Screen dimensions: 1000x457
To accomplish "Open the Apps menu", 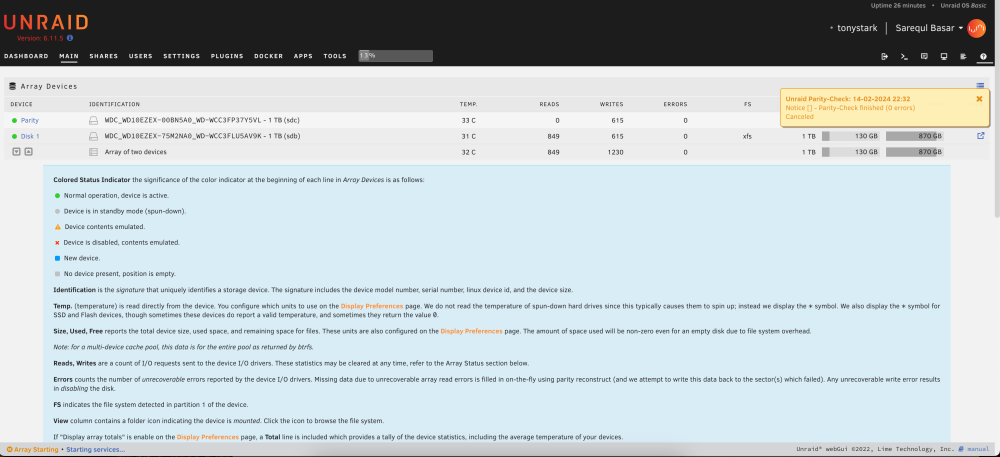I will pos(303,56).
